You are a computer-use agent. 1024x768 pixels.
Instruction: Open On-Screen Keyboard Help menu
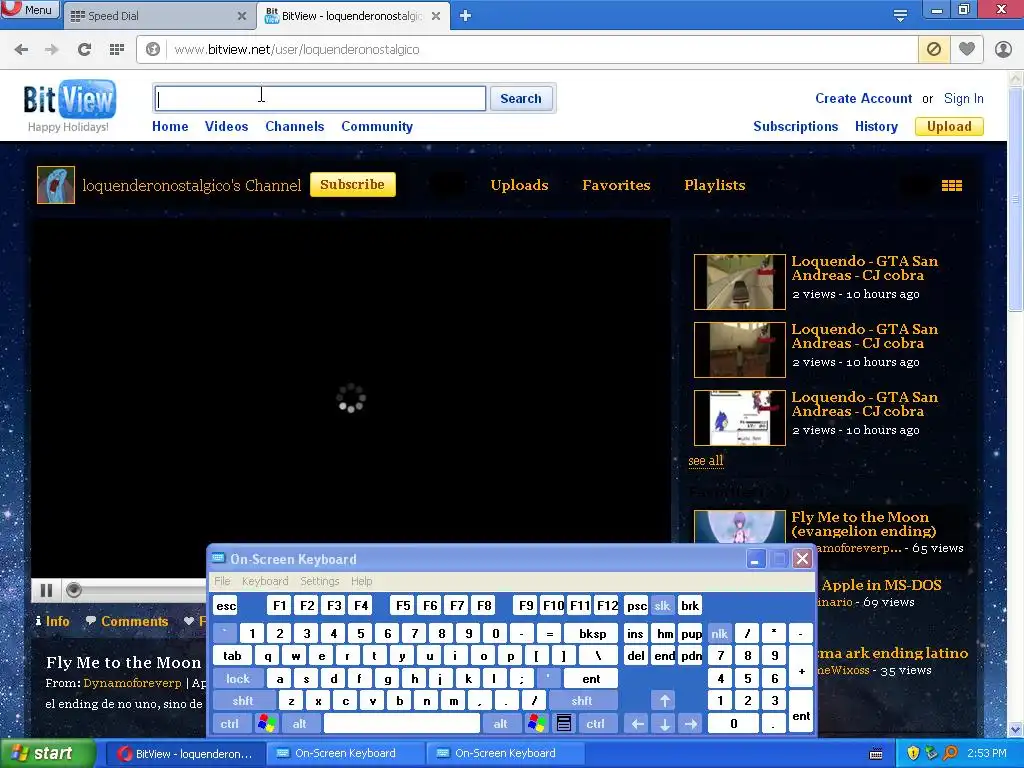pos(362,581)
